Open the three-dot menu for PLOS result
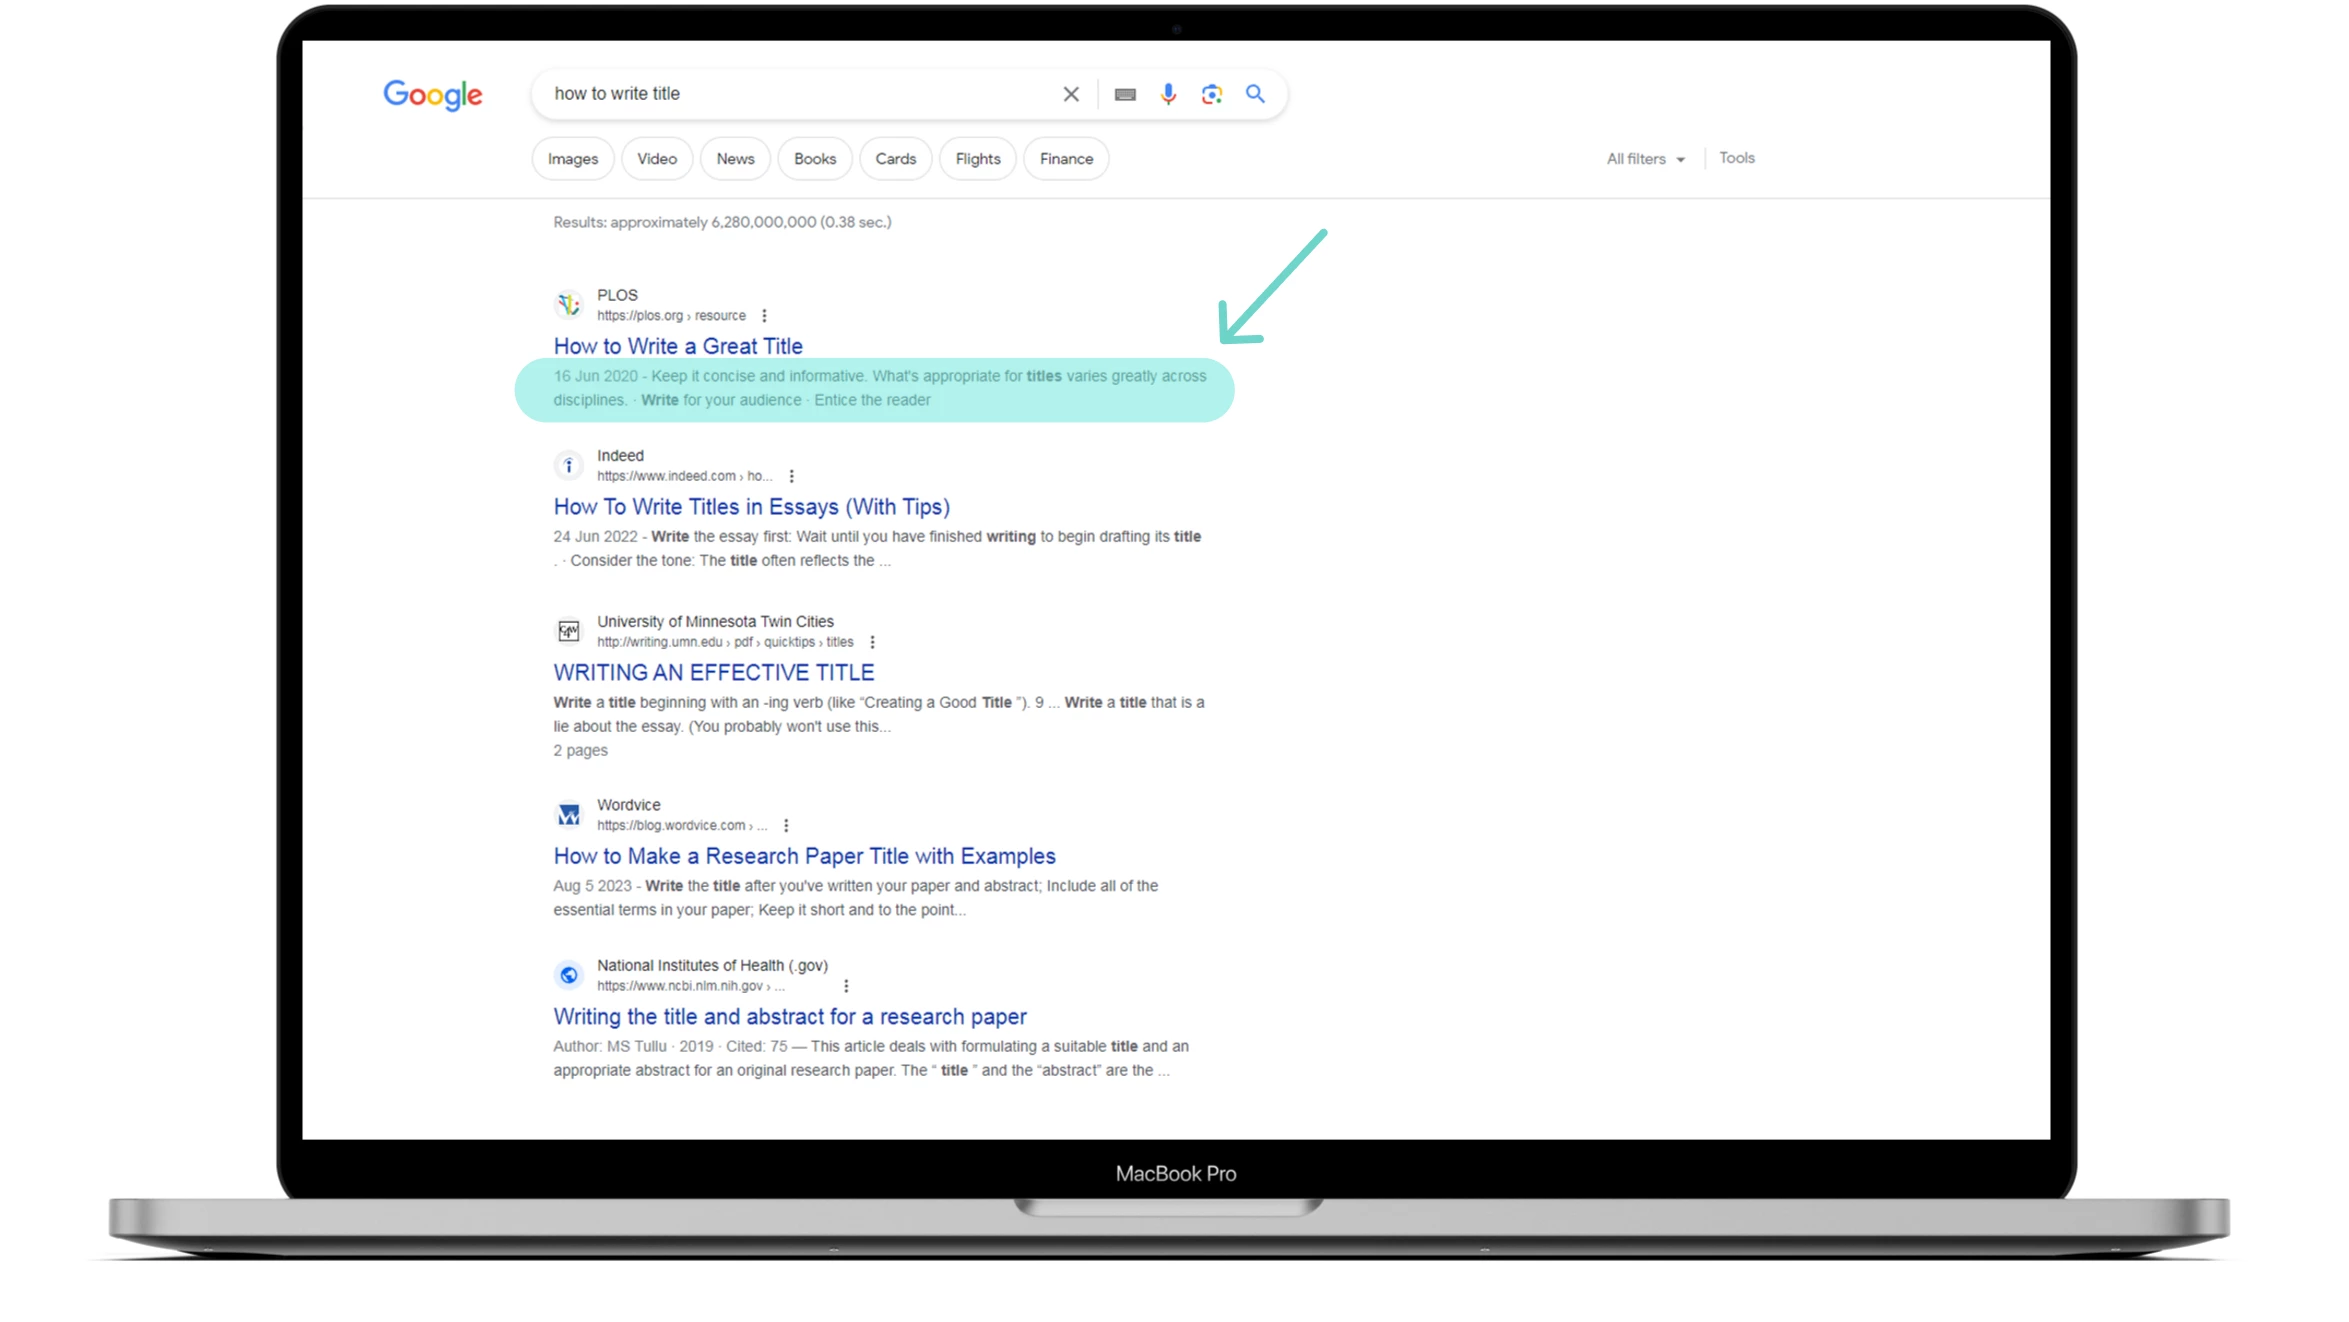Viewport: 2349px width, 1322px height. coord(765,316)
